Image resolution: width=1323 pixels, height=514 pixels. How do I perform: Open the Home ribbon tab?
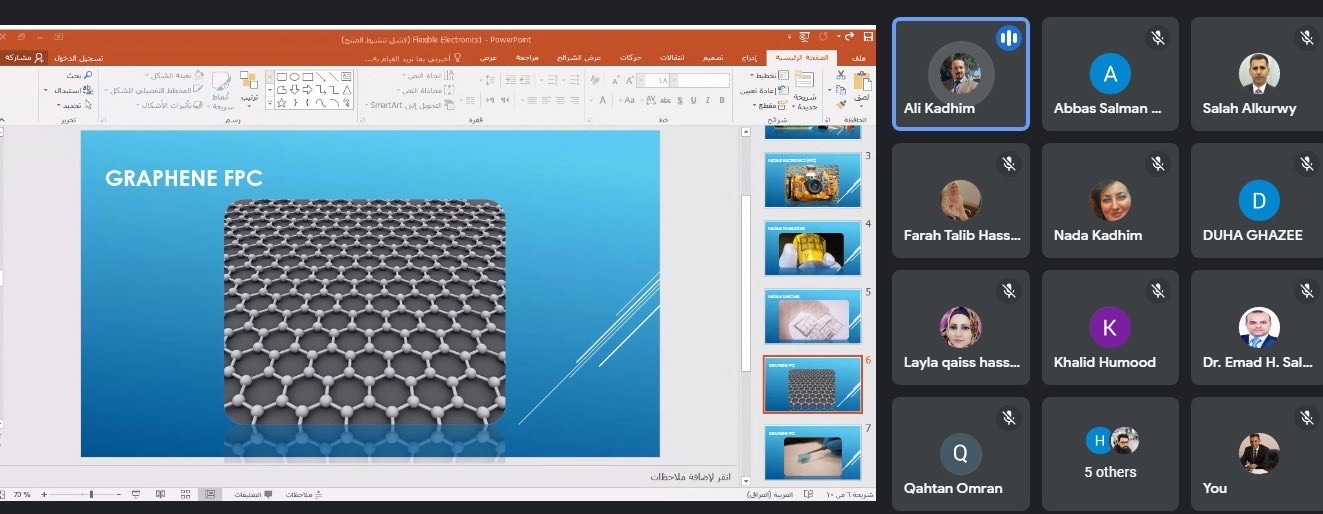pyautogui.click(x=801, y=58)
